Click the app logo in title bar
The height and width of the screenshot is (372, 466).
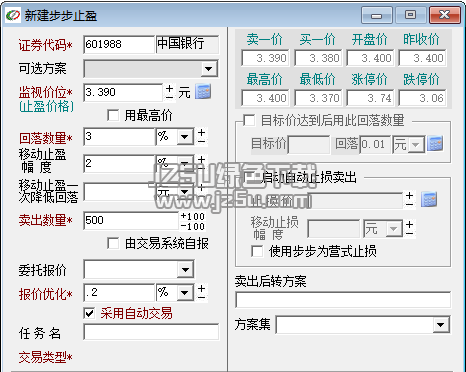(13, 15)
